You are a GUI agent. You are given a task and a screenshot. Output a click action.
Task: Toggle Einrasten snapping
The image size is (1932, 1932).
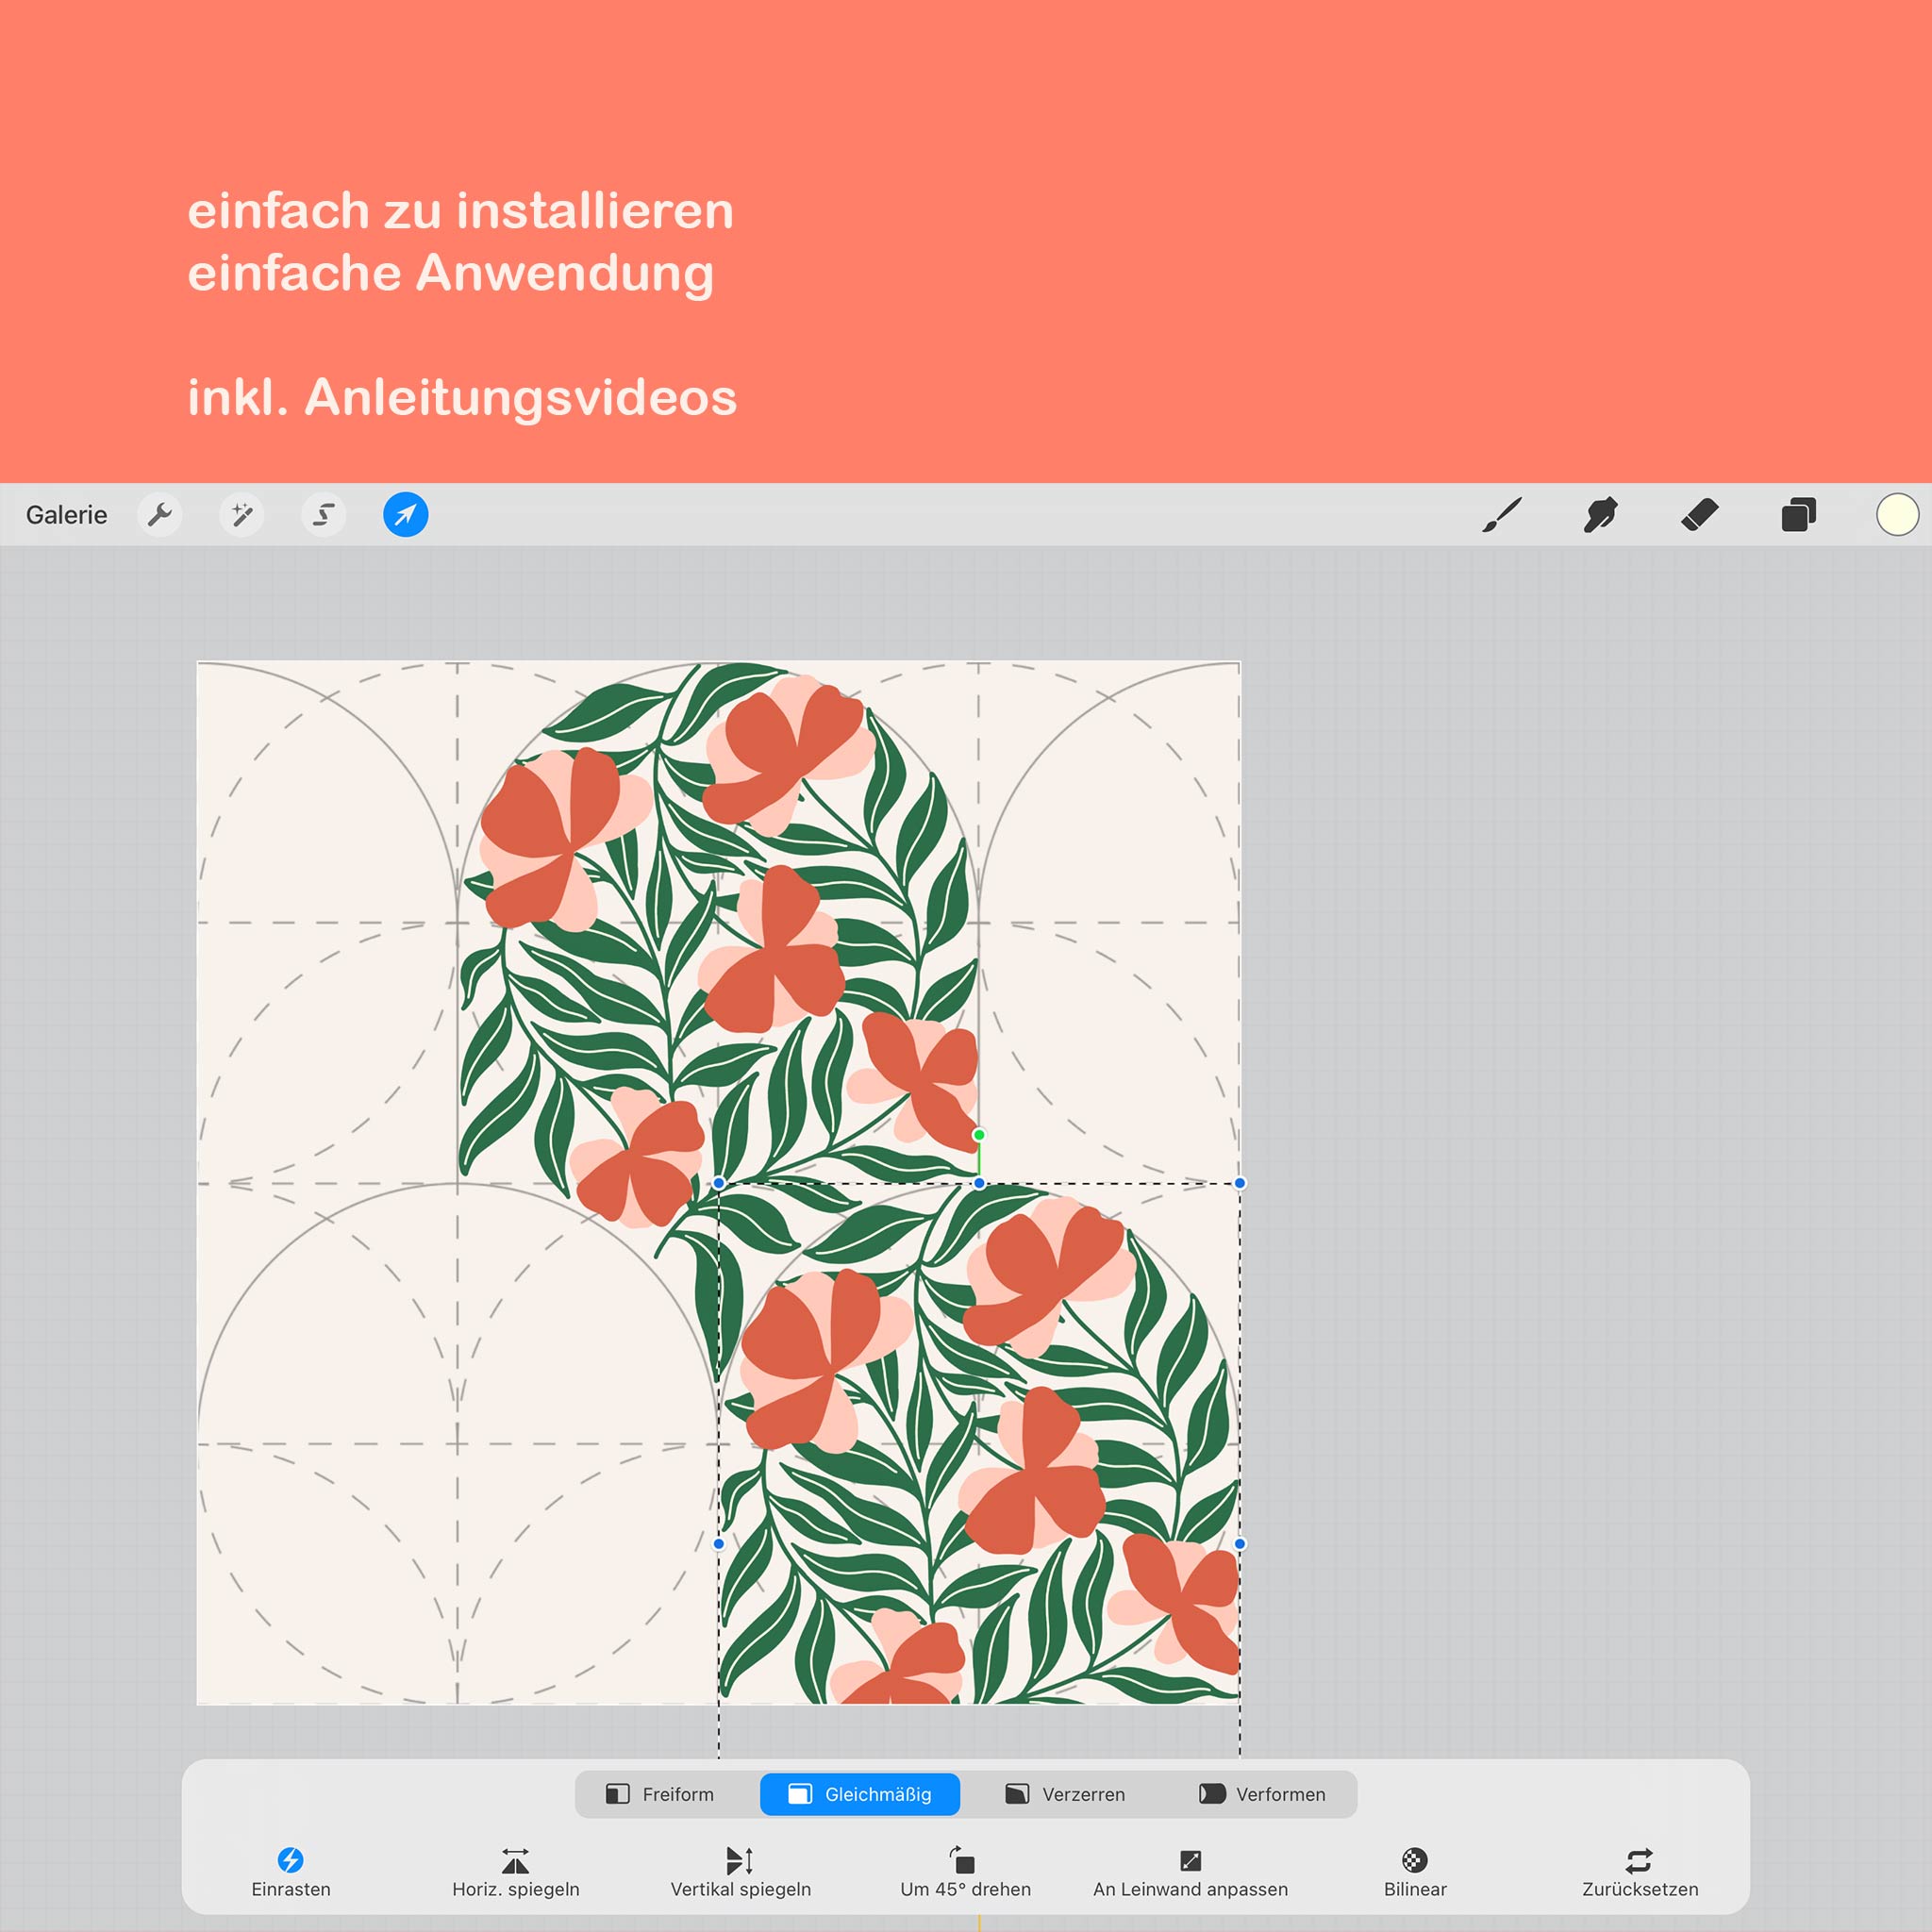tap(291, 1872)
